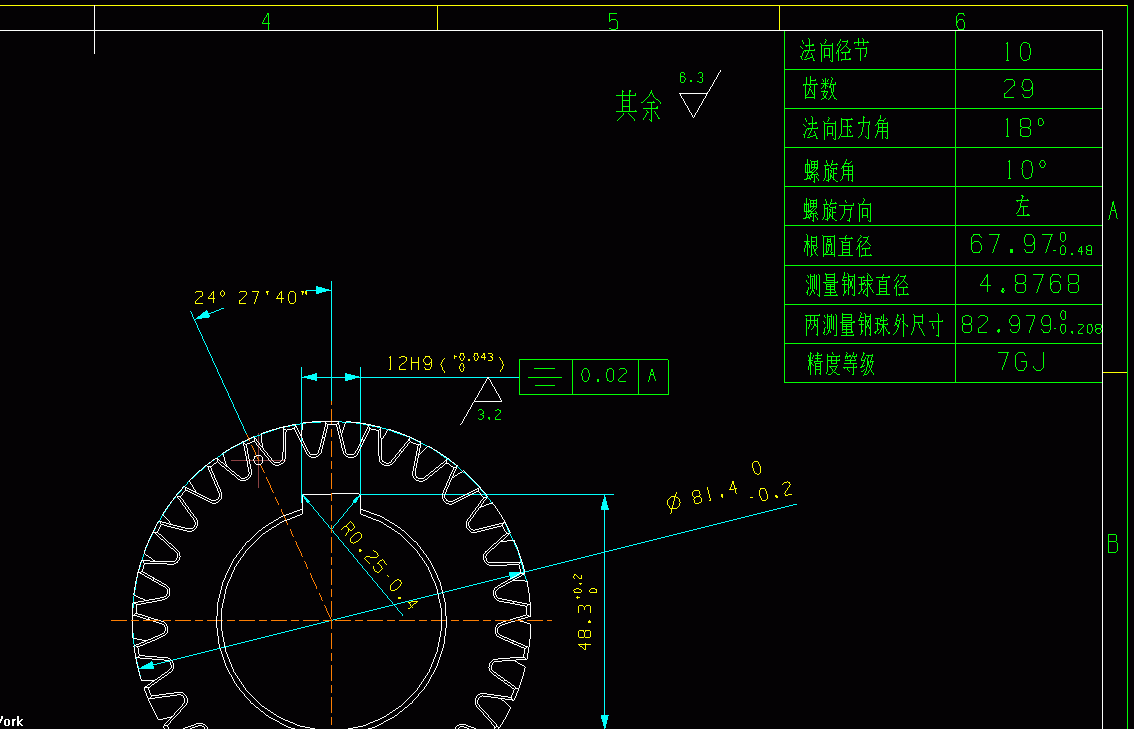
Task: Select the 精度等级 label
Action: tap(841, 364)
